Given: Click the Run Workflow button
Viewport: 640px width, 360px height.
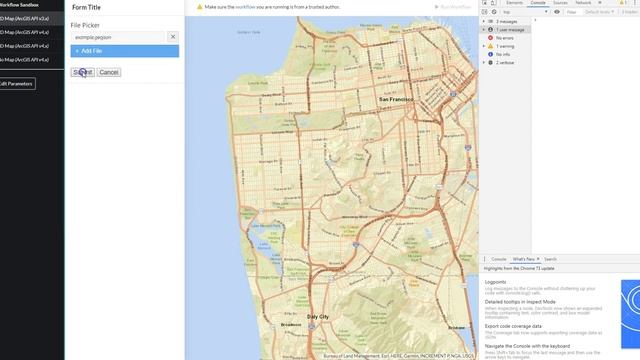Looking at the screenshot, I should [x=453, y=7].
